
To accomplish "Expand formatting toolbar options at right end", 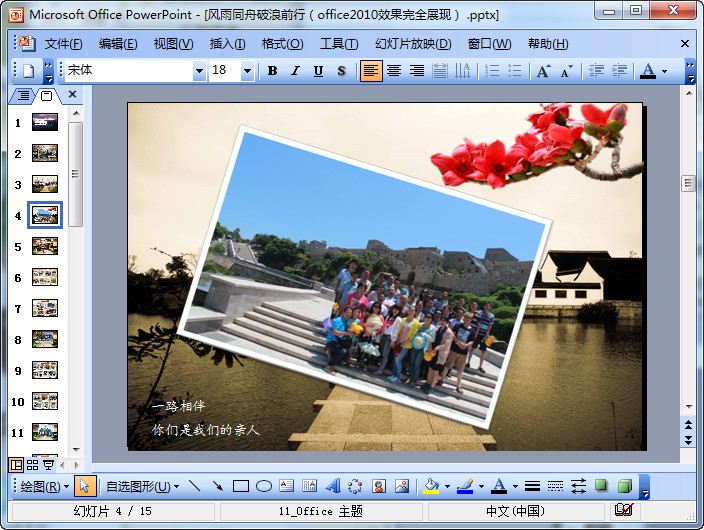I will click(x=691, y=72).
